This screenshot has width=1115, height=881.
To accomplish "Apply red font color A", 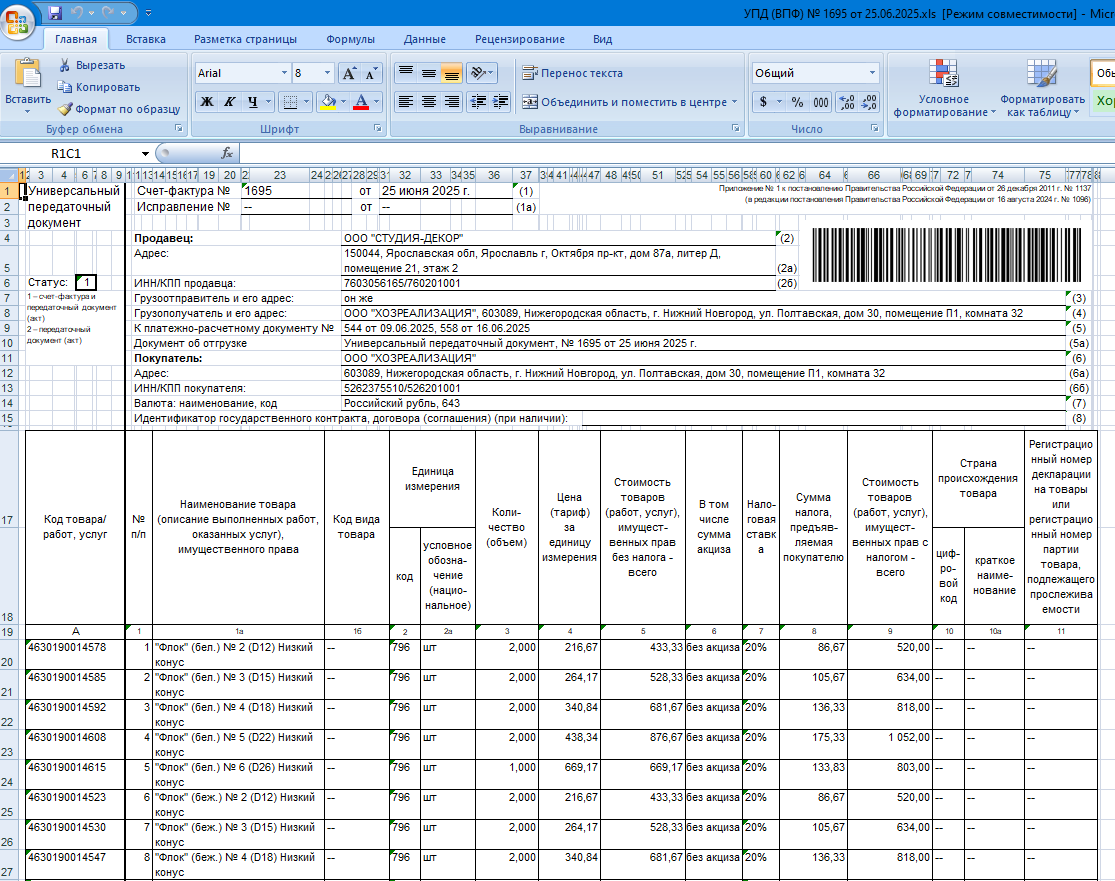I will [x=361, y=102].
